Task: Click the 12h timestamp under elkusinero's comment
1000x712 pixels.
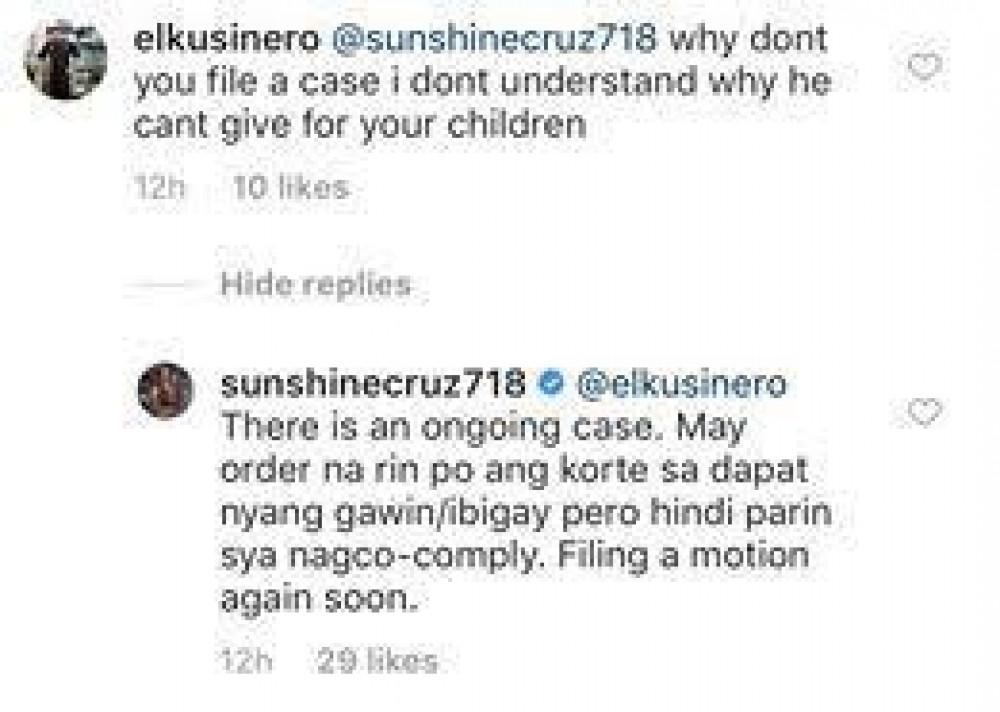Action: click(159, 188)
